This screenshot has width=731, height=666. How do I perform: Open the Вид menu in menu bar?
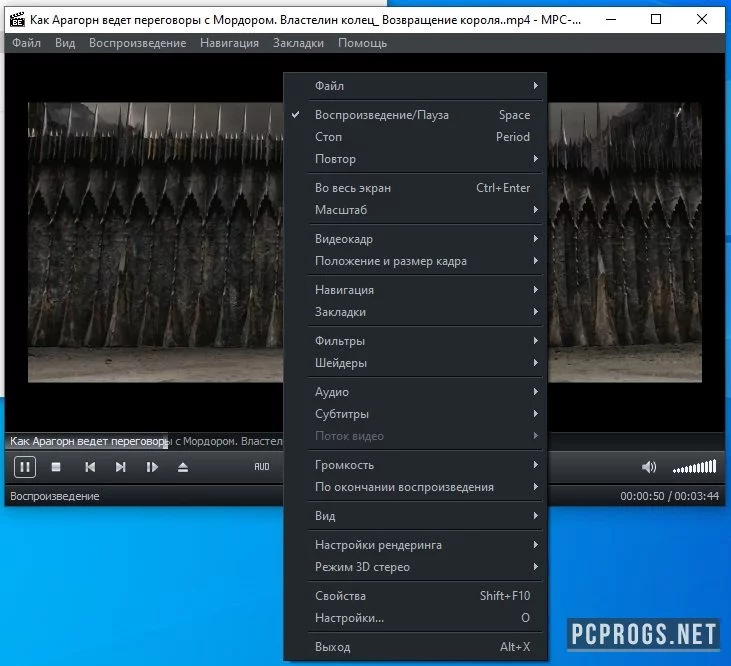click(x=65, y=43)
